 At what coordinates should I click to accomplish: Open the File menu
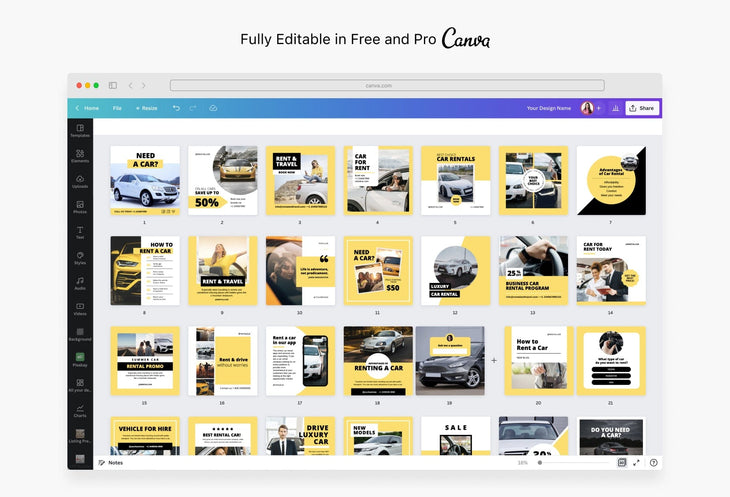117,108
